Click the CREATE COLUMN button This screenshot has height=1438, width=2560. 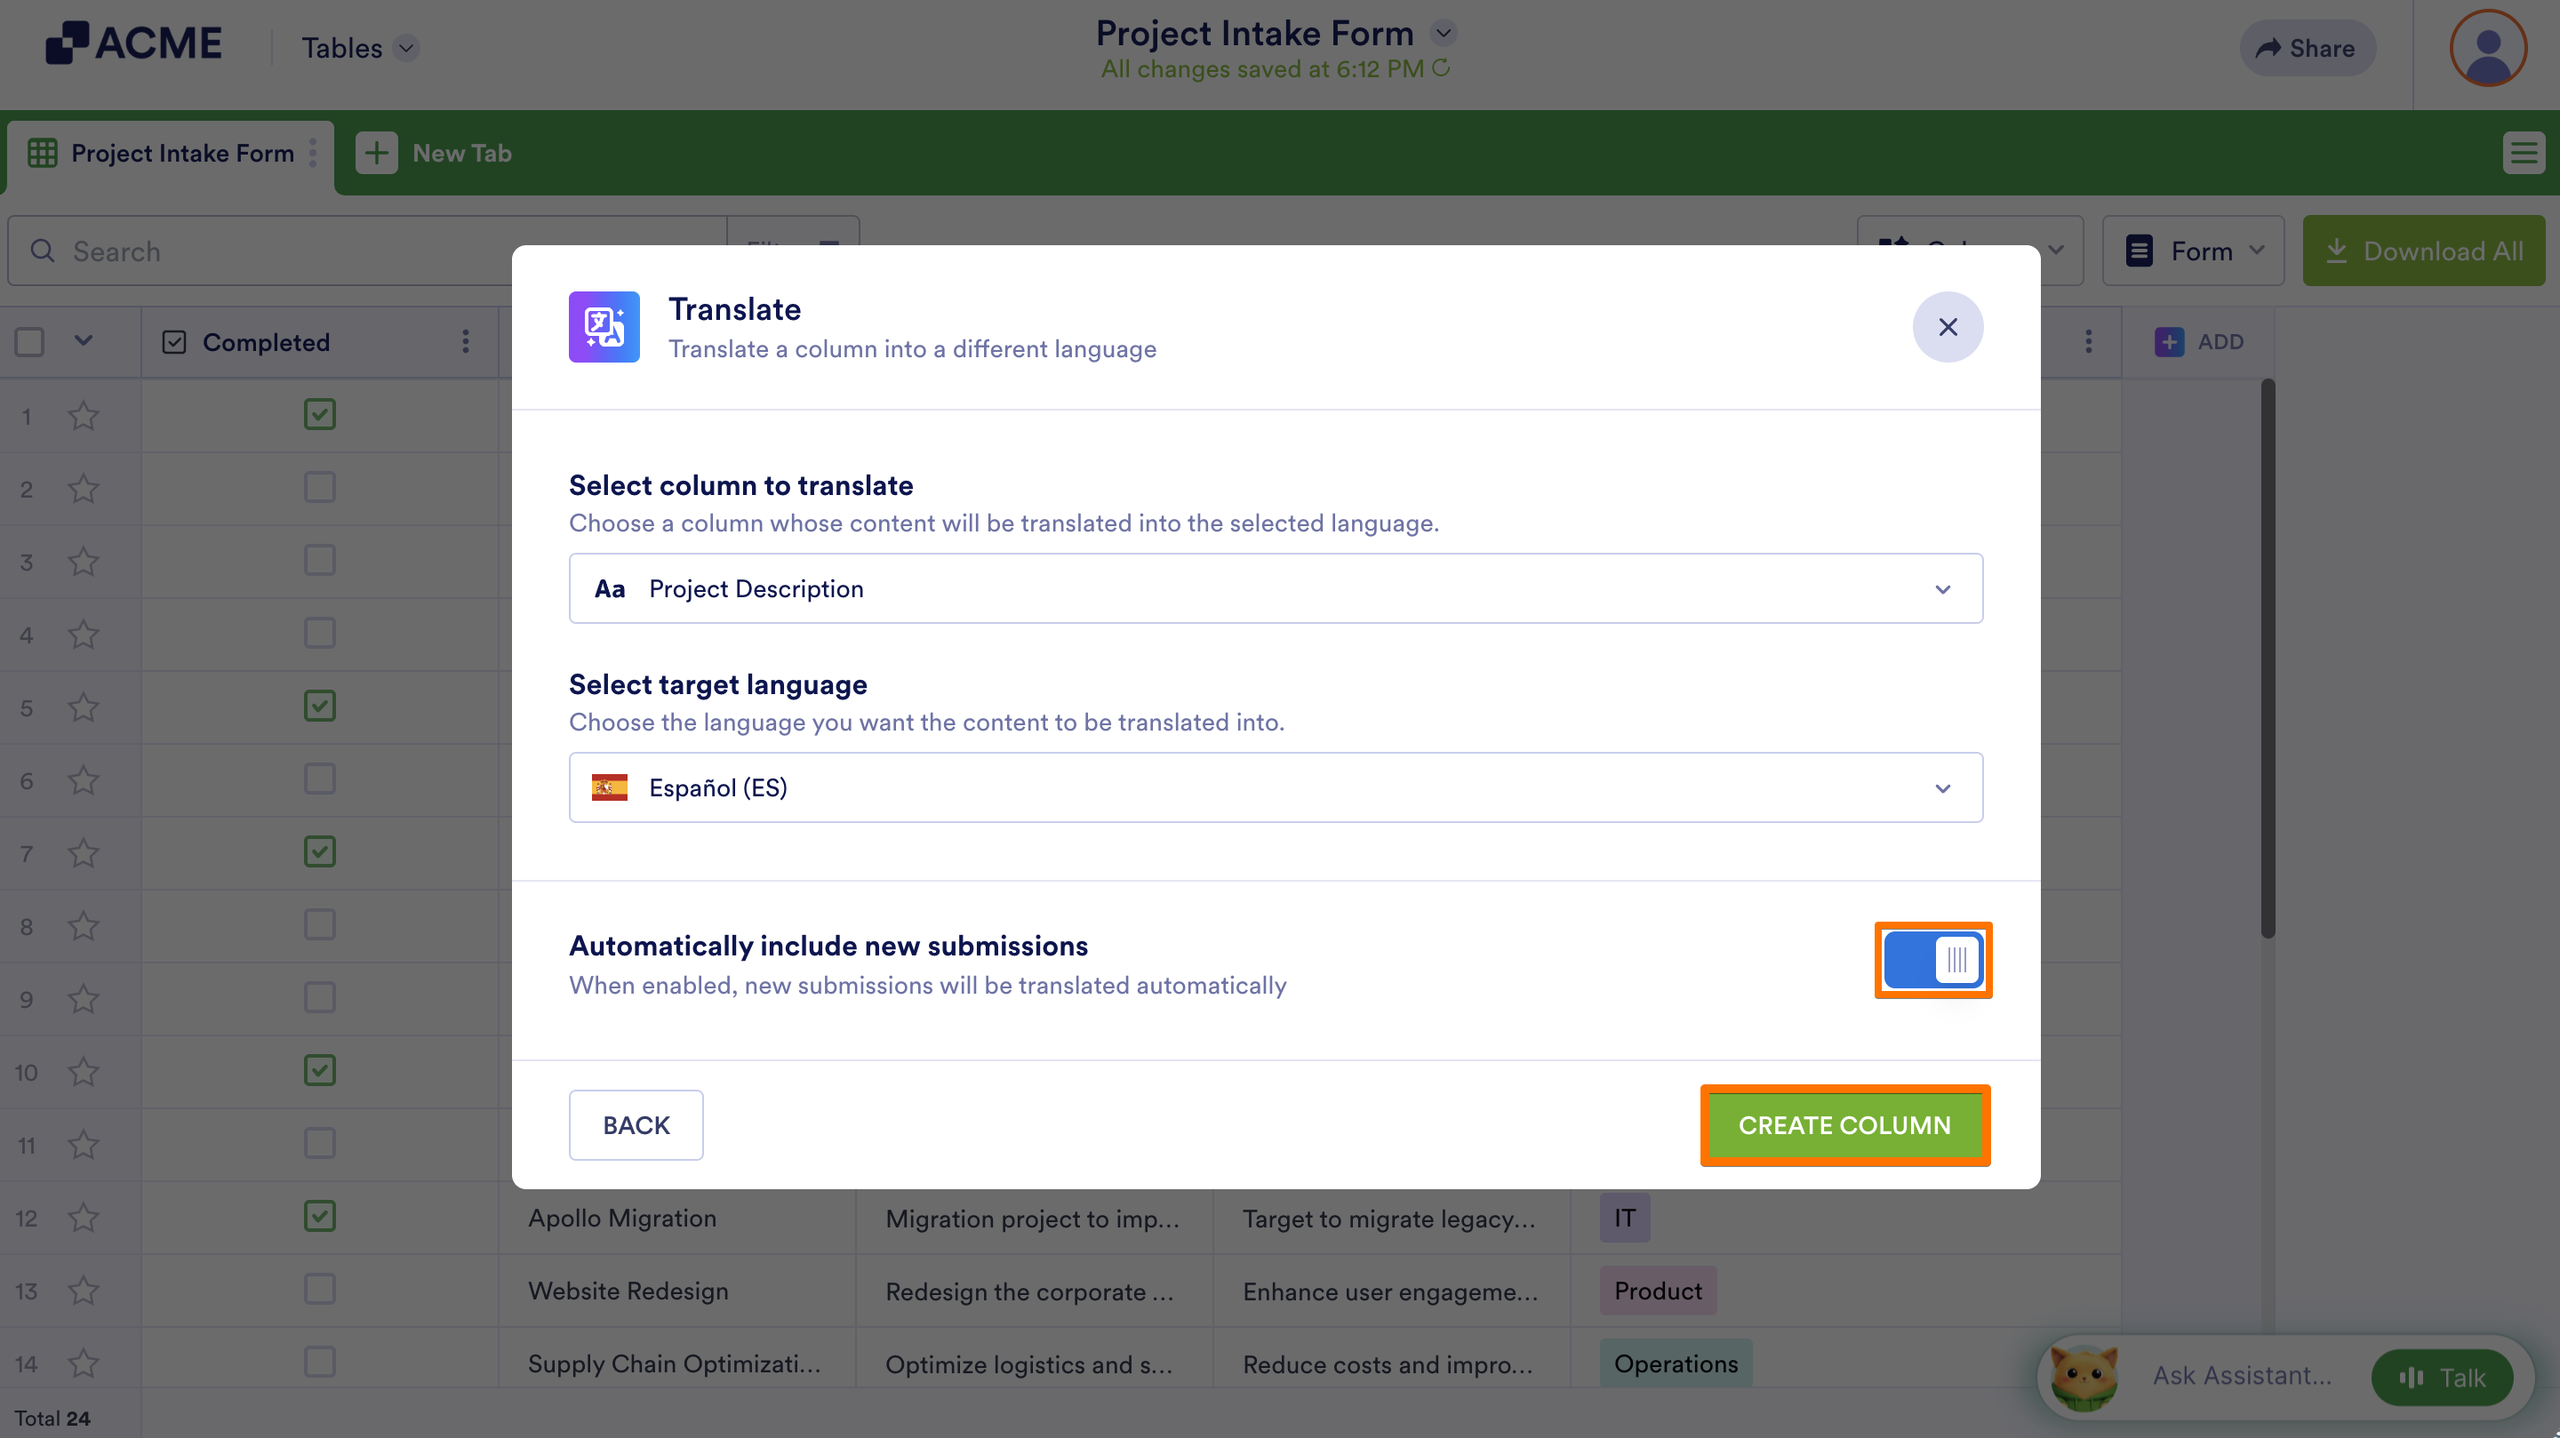pos(1844,1125)
